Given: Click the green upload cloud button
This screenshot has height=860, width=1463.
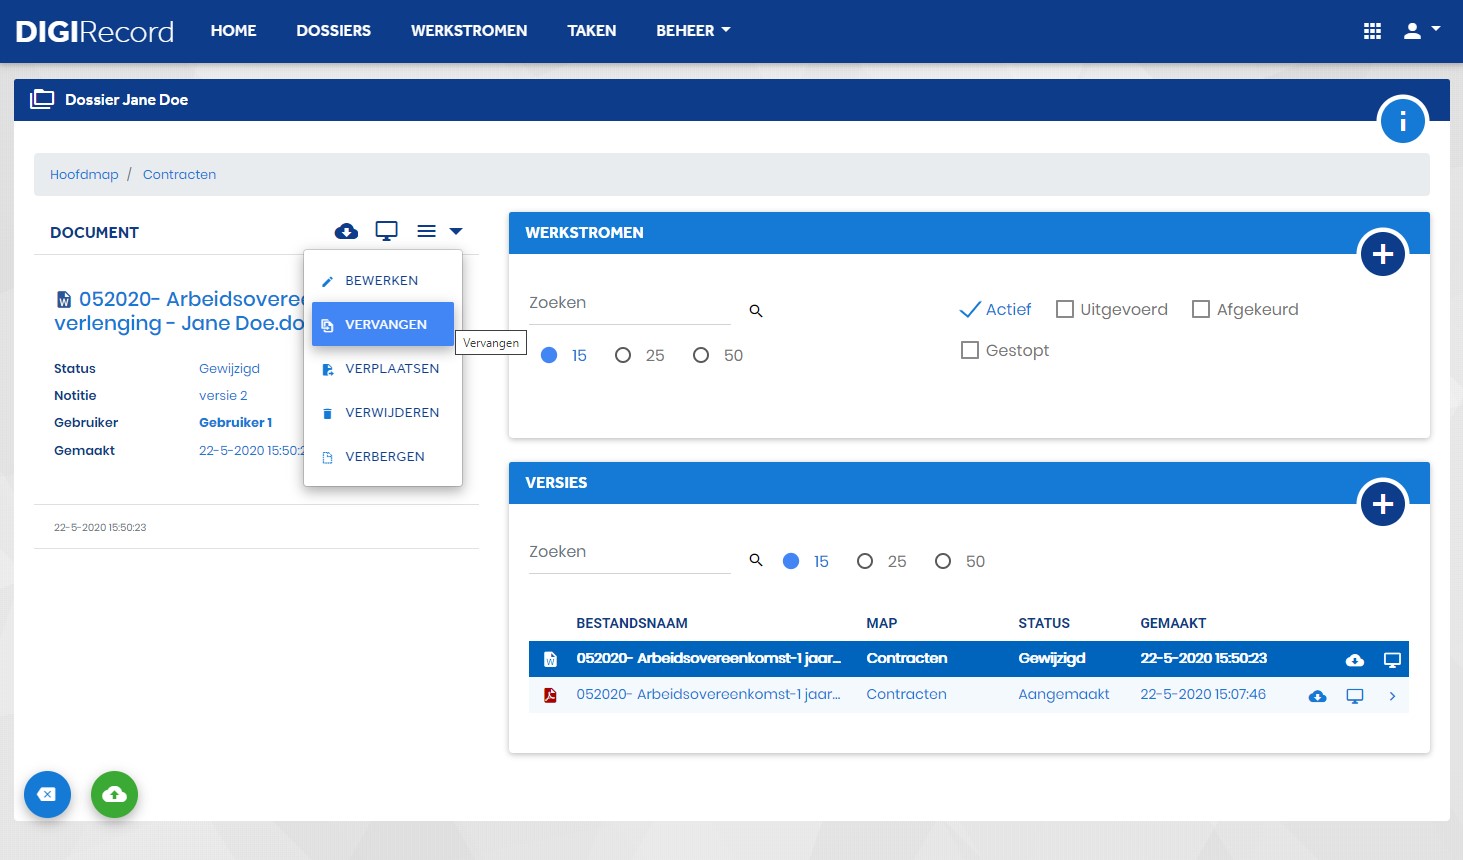Looking at the screenshot, I should (x=115, y=794).
